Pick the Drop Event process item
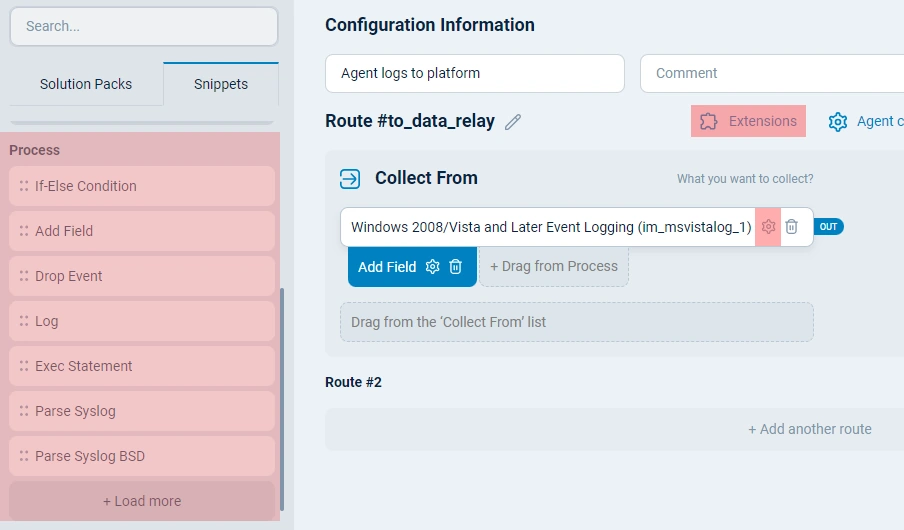 [x=142, y=276]
